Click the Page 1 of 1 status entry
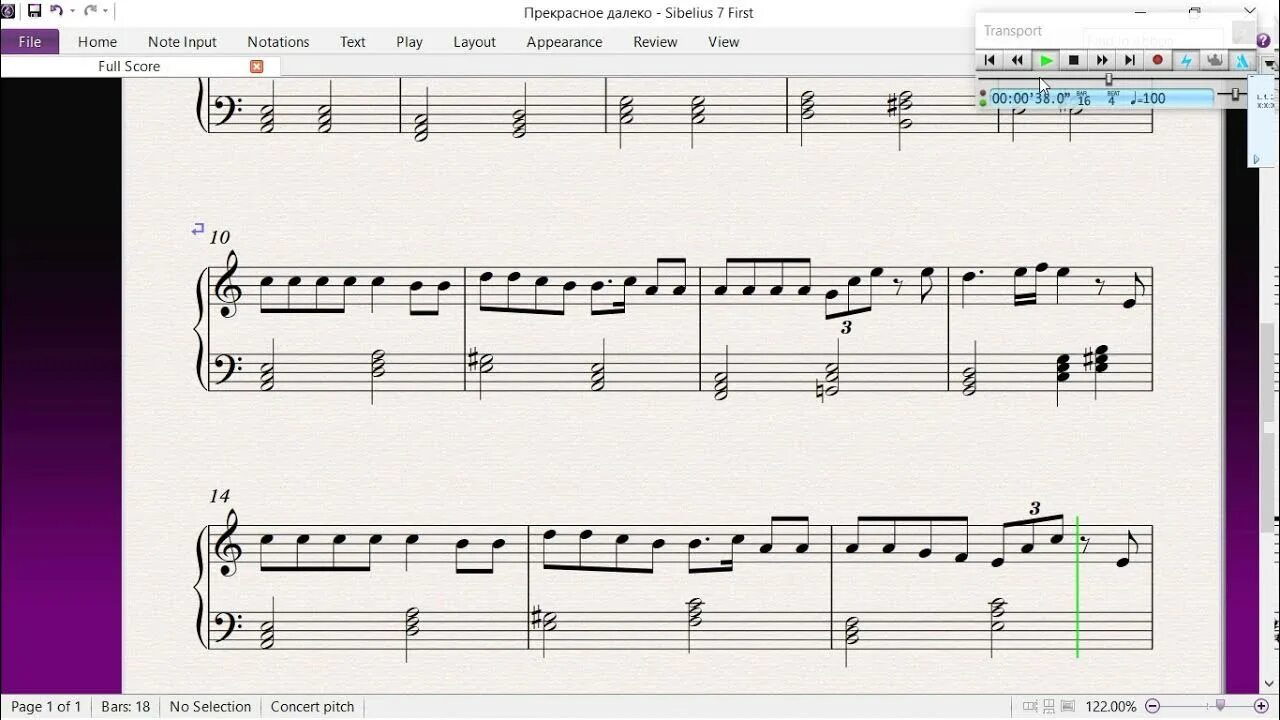The height and width of the screenshot is (720, 1280). (46, 706)
